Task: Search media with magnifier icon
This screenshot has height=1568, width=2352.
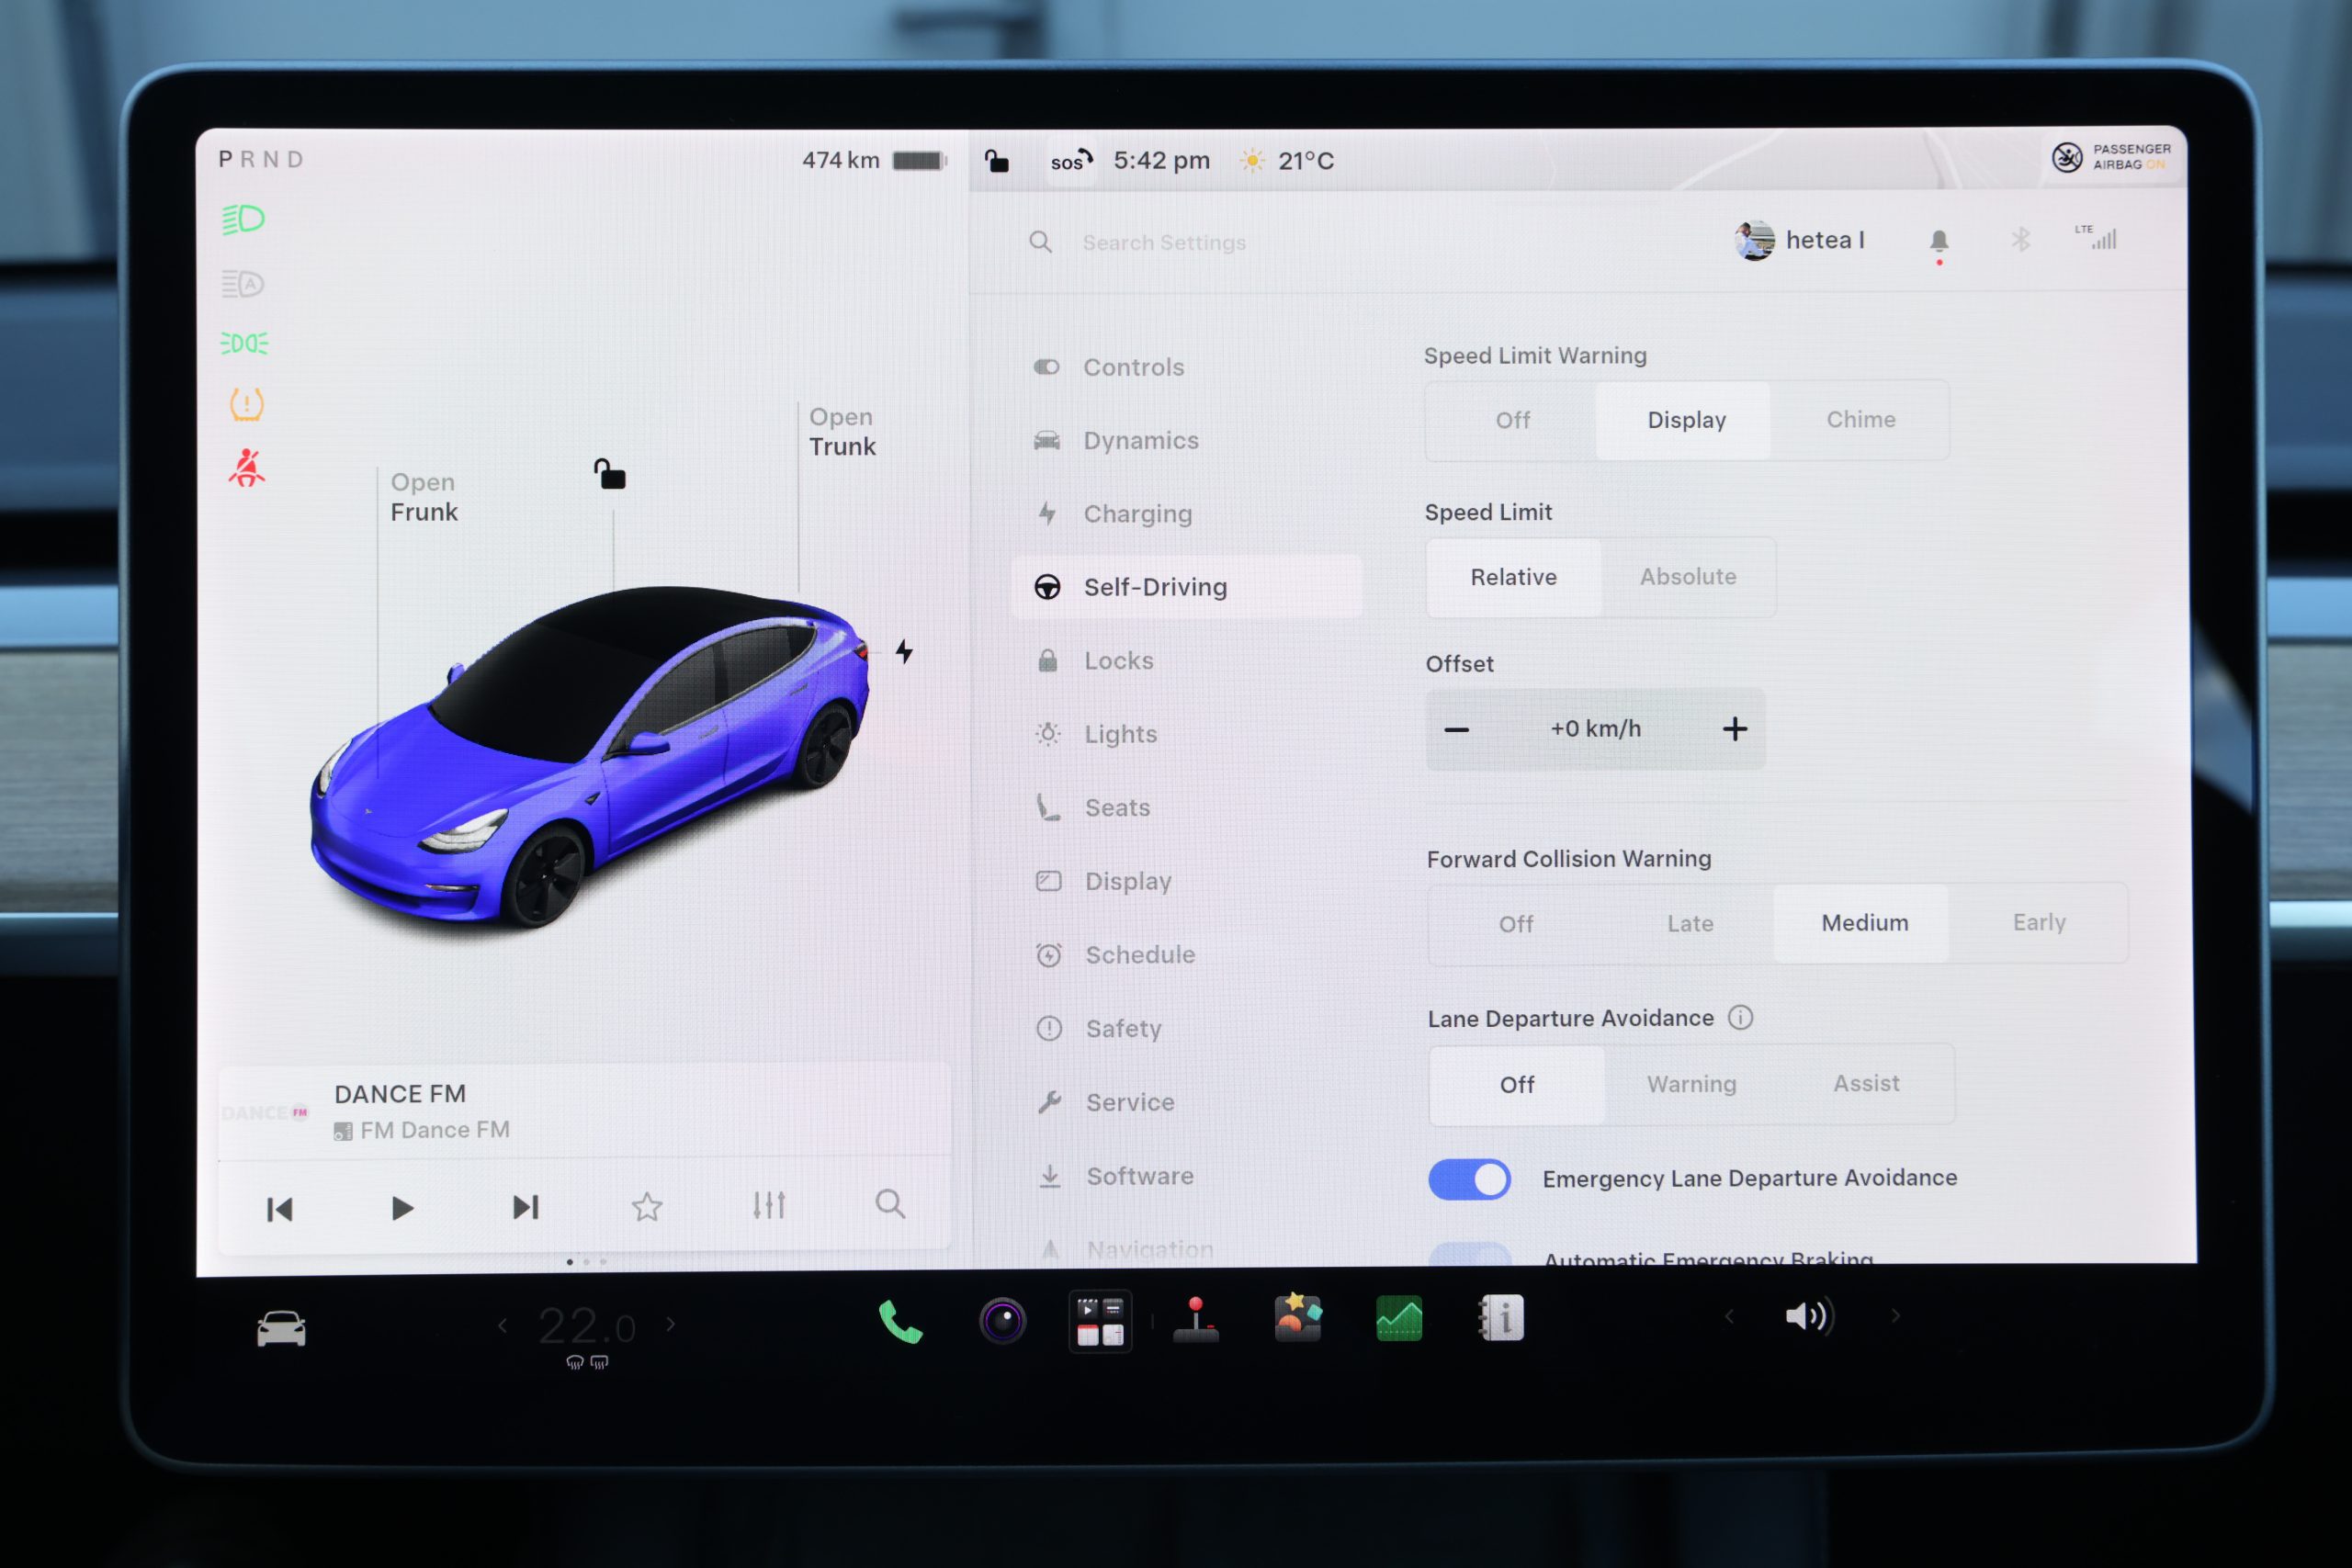Action: pyautogui.click(x=890, y=1204)
